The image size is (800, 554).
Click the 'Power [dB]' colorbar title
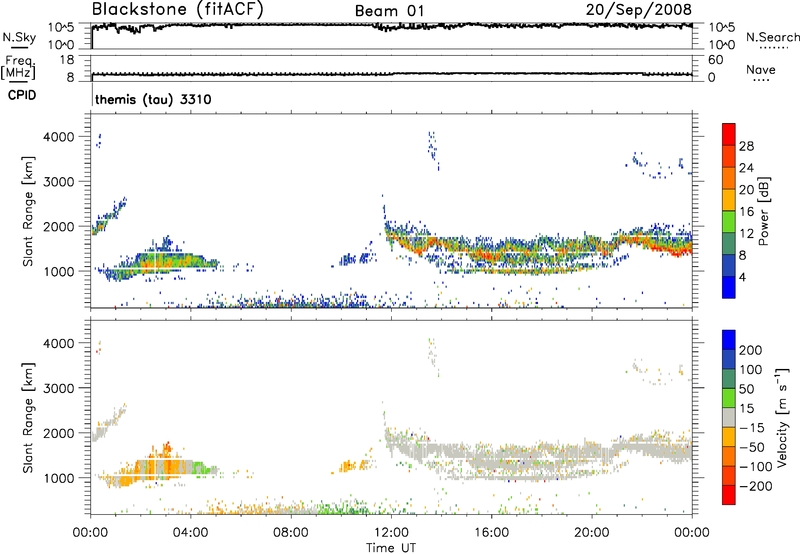coord(763,211)
